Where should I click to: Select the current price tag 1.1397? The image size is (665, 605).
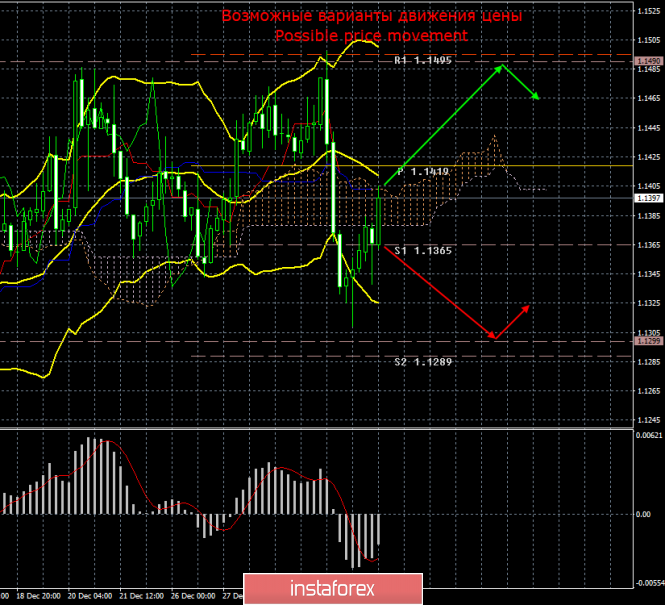647,198
